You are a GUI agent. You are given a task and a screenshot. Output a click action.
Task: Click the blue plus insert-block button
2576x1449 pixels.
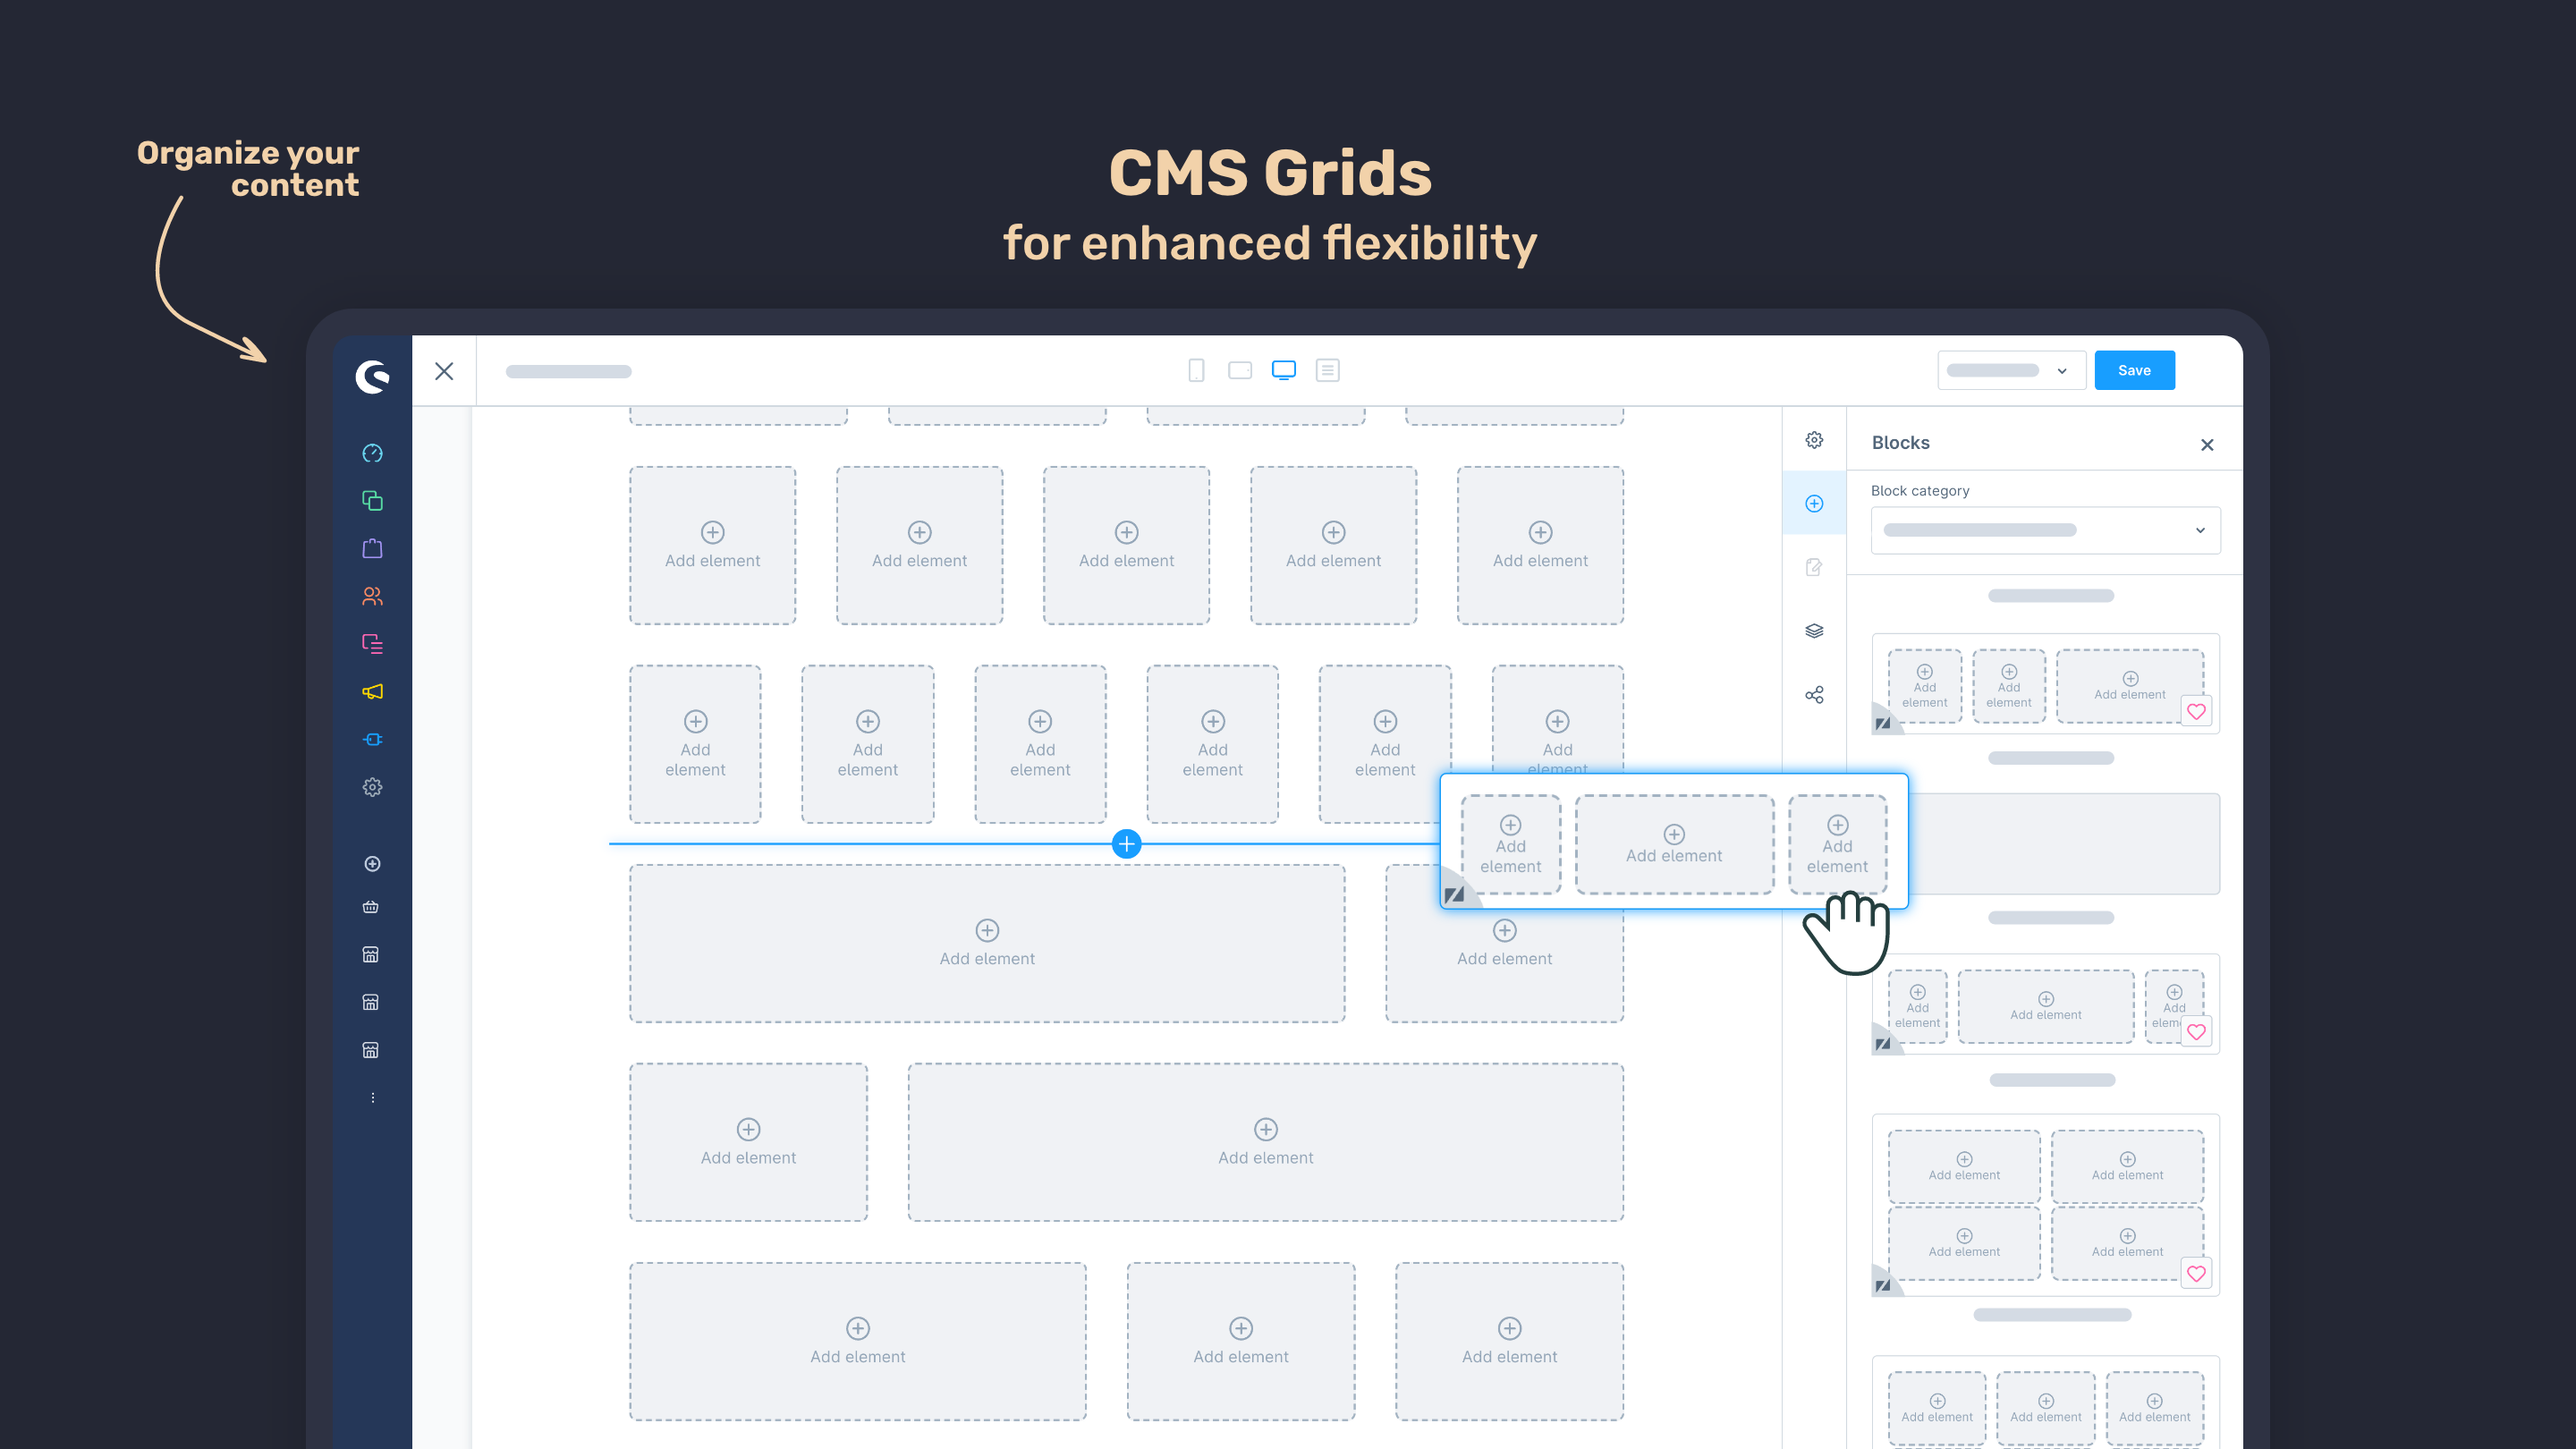coord(1127,844)
